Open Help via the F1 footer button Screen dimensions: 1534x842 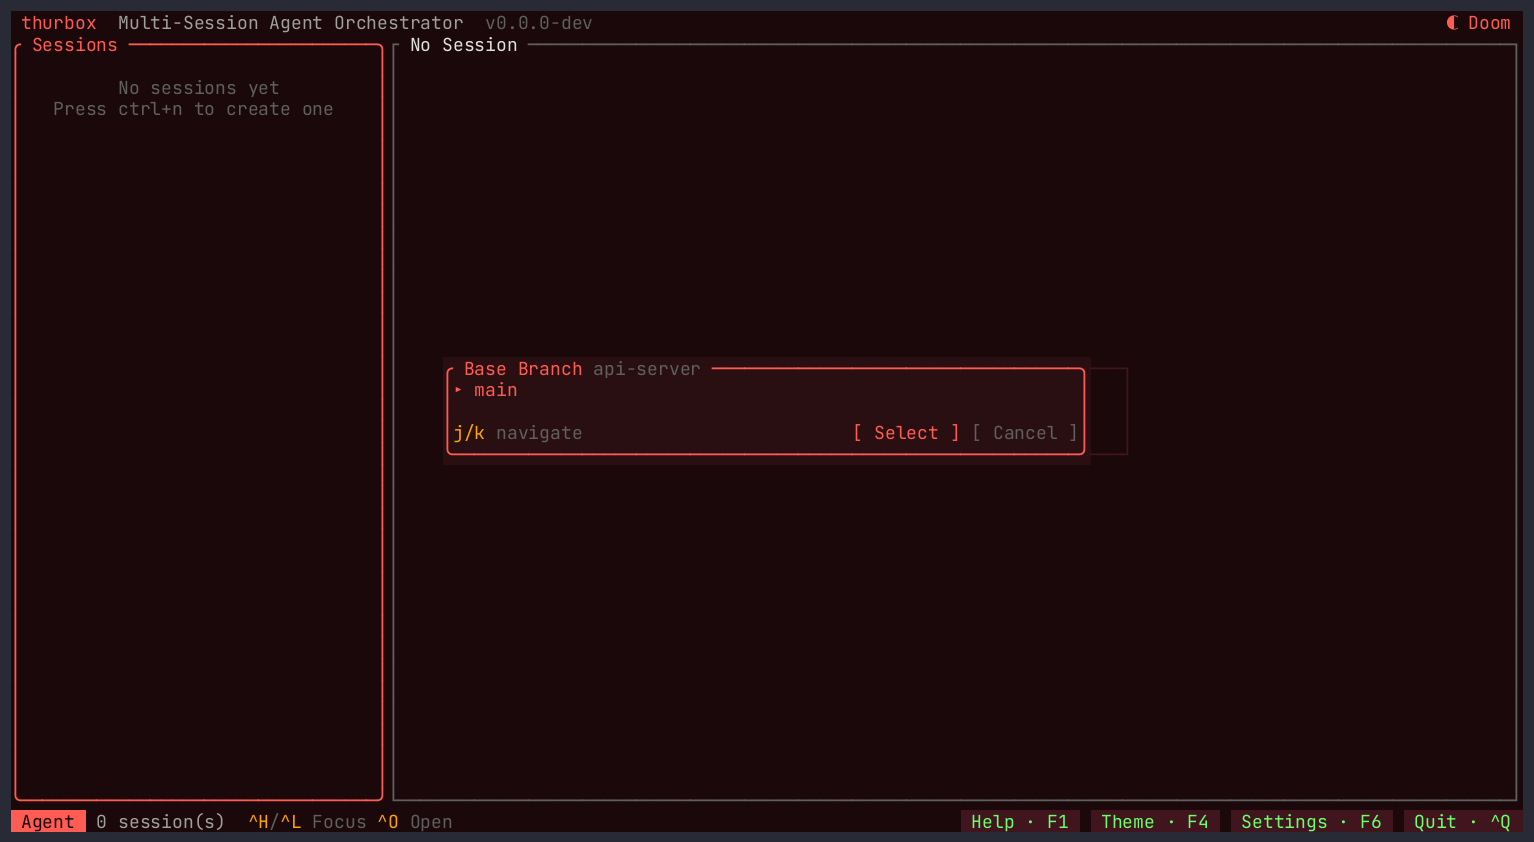[1020, 822]
